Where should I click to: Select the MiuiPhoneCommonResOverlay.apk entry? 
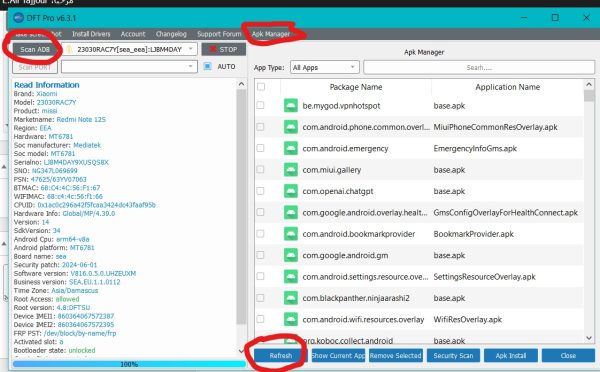tap(495, 127)
